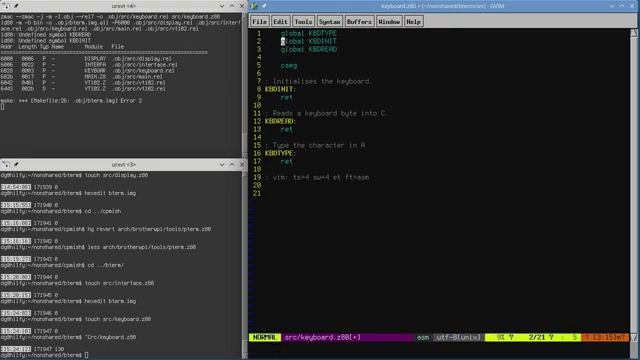The width and height of the screenshot is (640, 360).
Task: Open the Tools menu in GVIM
Action: click(x=303, y=22)
